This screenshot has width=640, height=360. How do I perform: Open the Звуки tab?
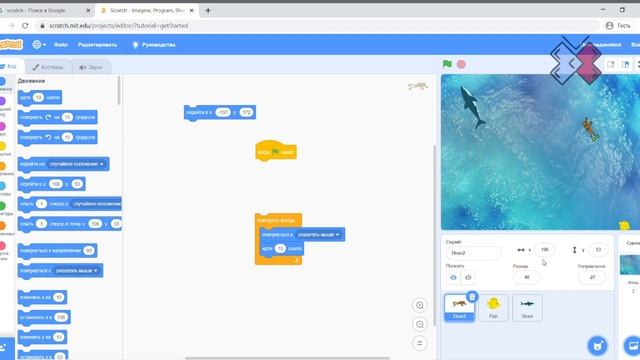click(x=91, y=67)
